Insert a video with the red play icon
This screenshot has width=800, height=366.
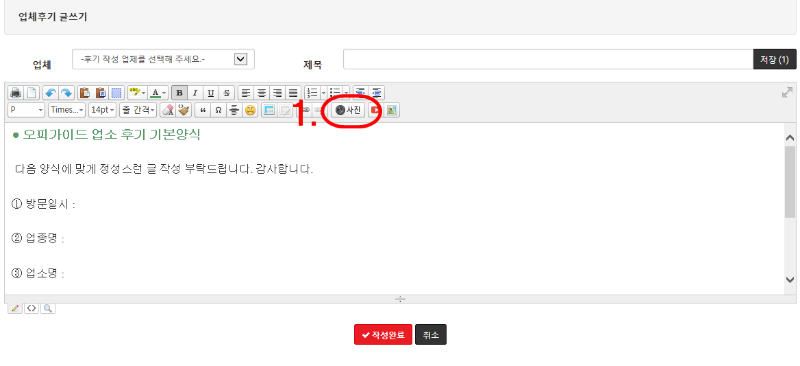coord(375,110)
